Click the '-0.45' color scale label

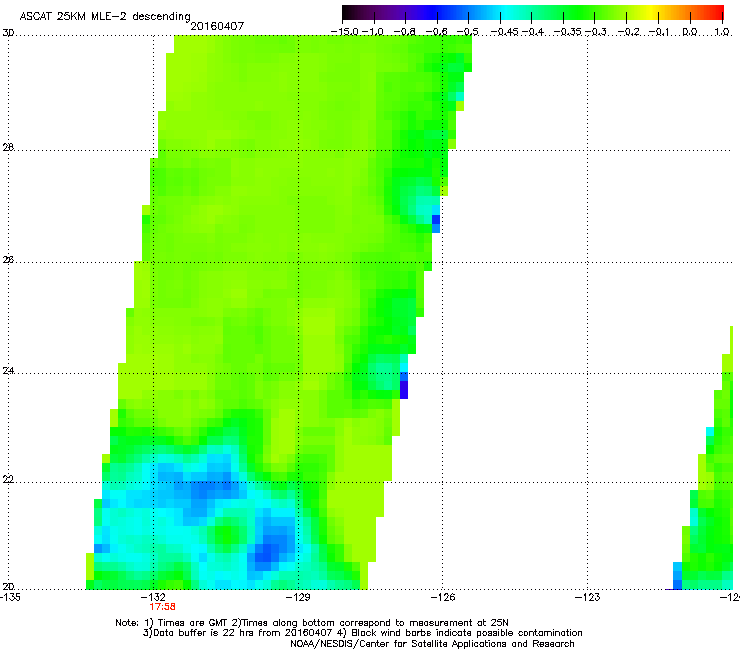click(505, 32)
